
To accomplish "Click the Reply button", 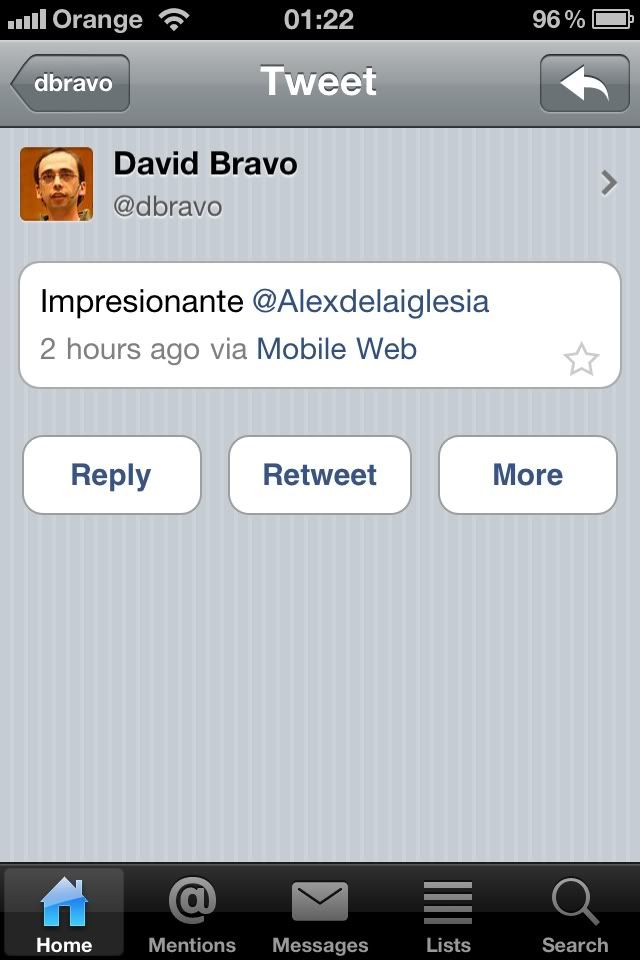I will tap(111, 475).
